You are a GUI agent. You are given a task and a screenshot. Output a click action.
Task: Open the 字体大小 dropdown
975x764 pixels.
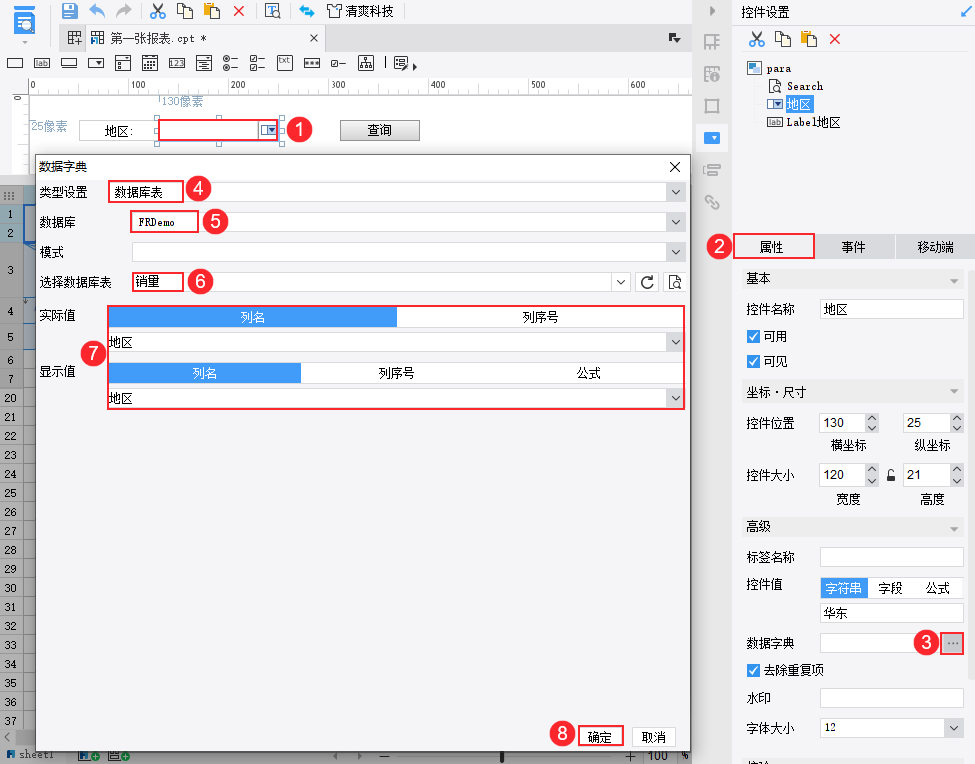[954, 728]
